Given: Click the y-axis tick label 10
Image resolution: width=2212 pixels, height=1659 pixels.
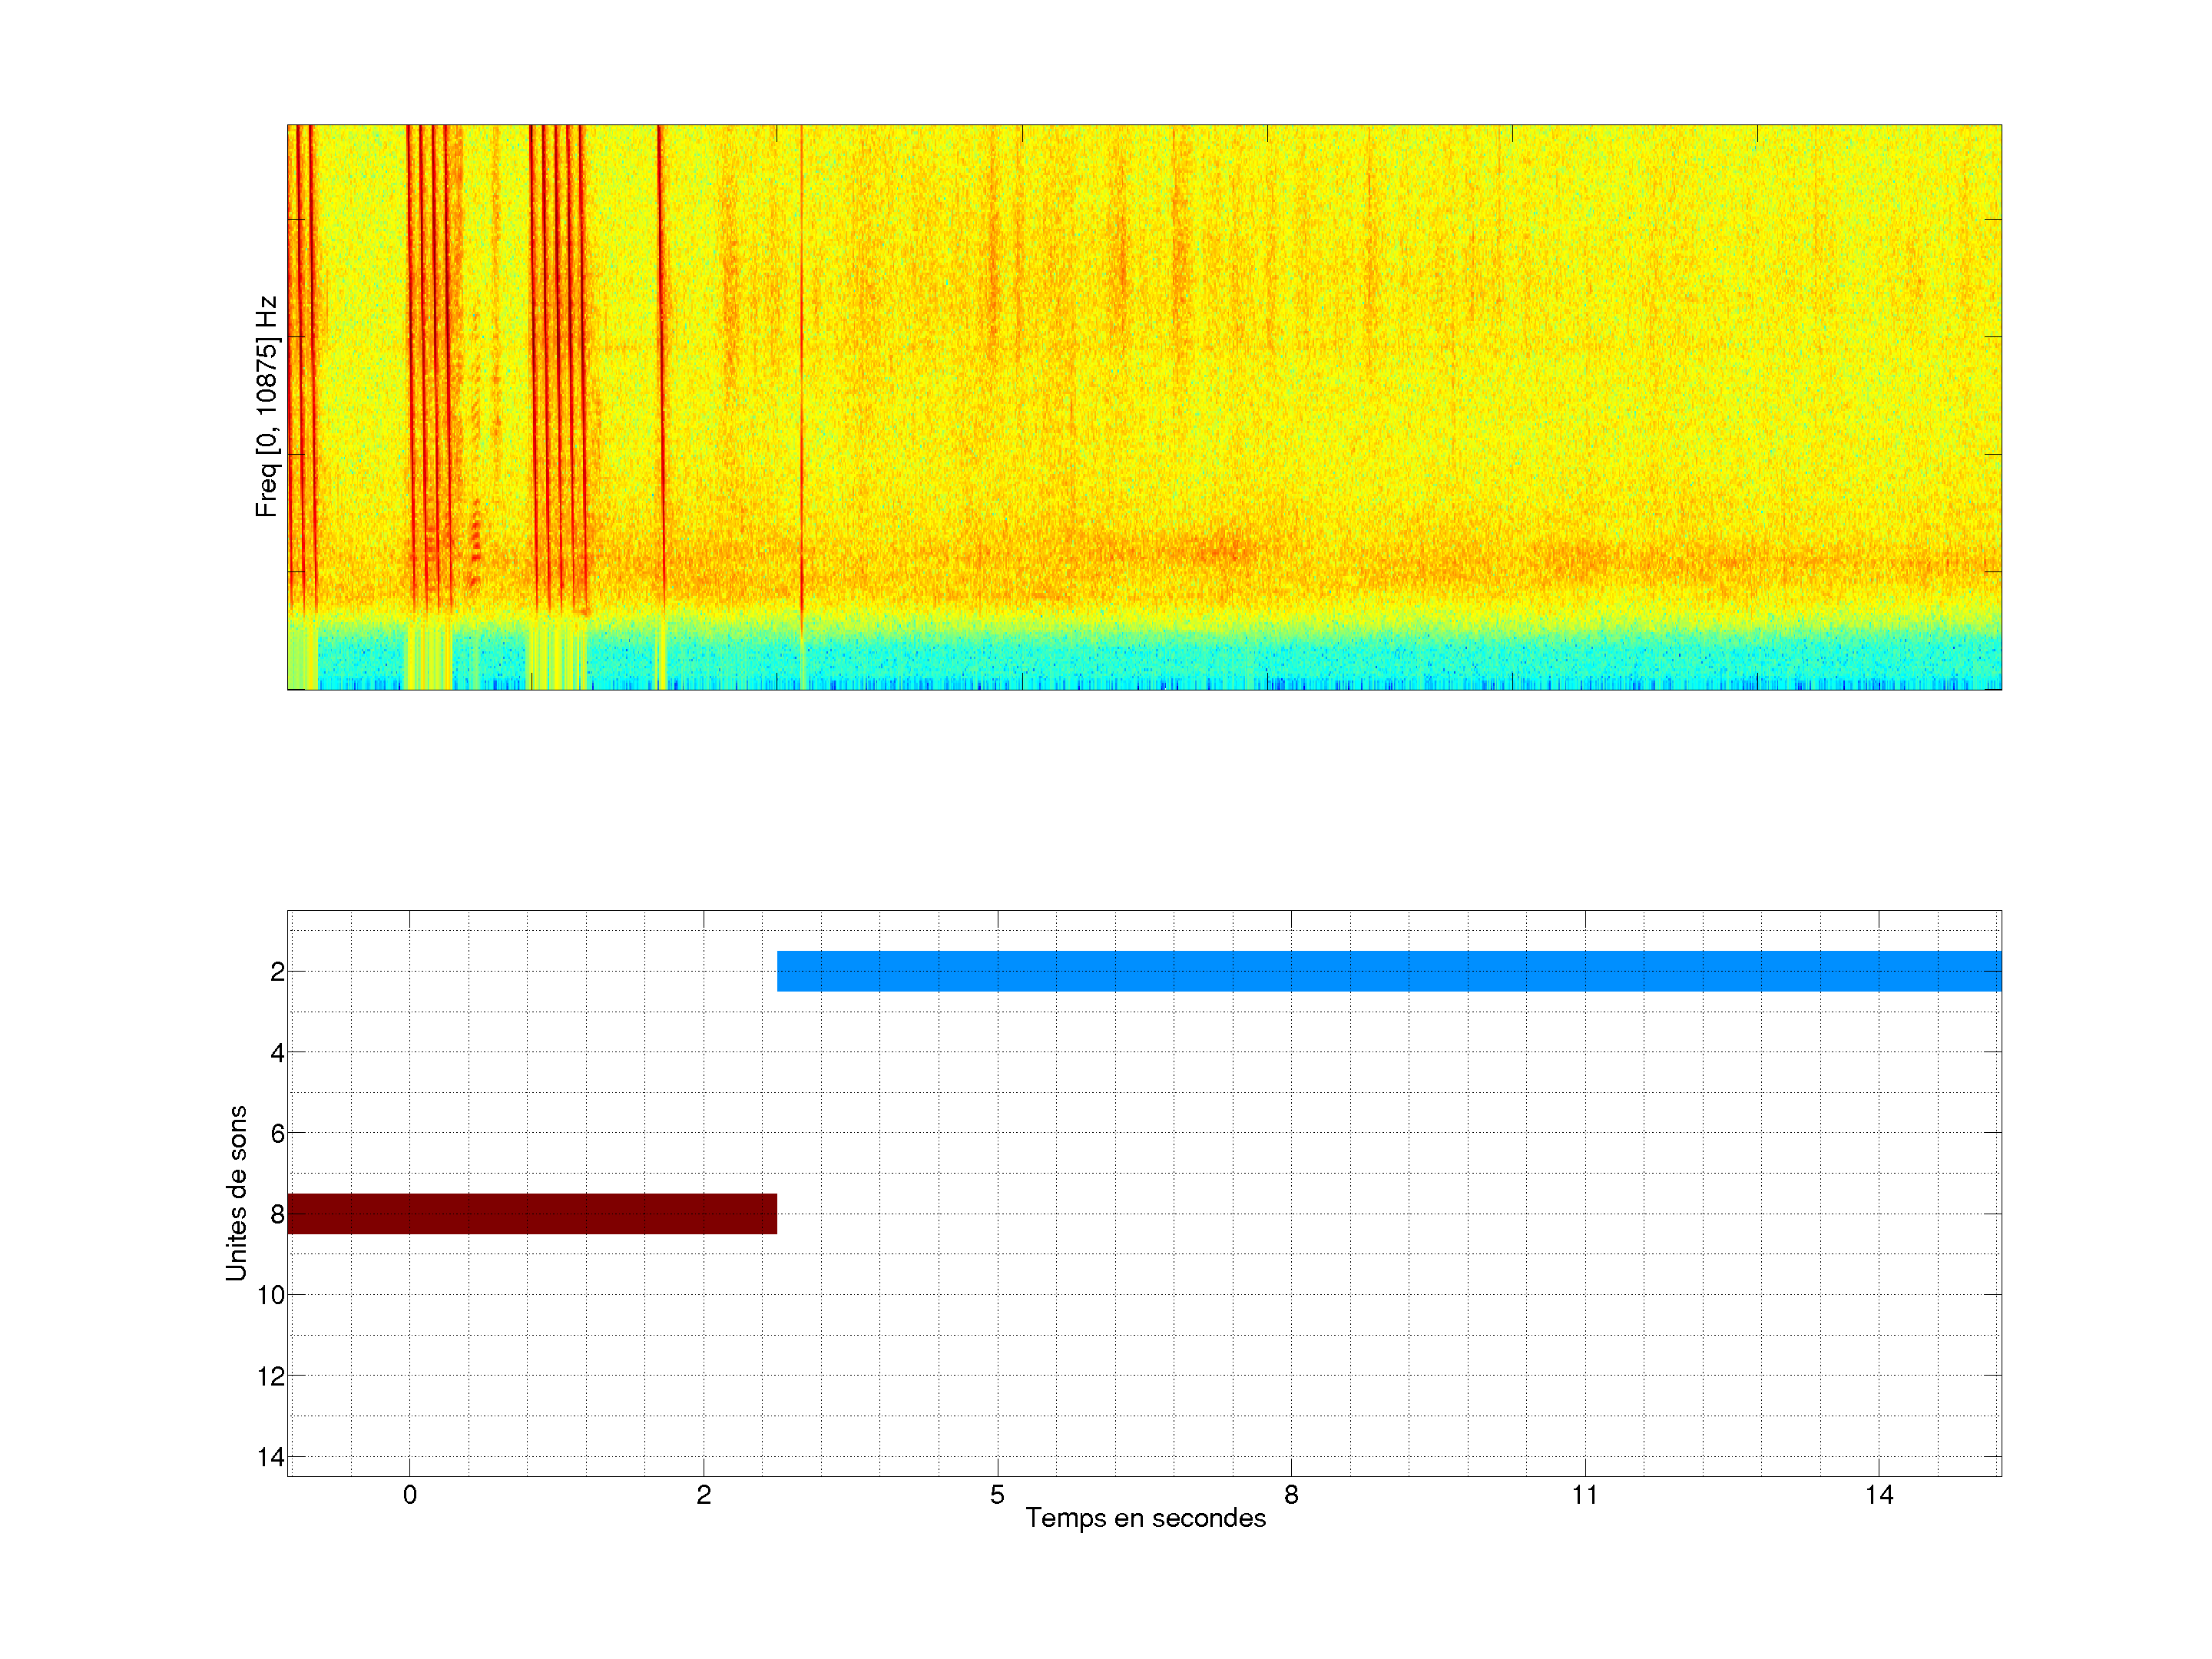Looking at the screenshot, I should [270, 1295].
